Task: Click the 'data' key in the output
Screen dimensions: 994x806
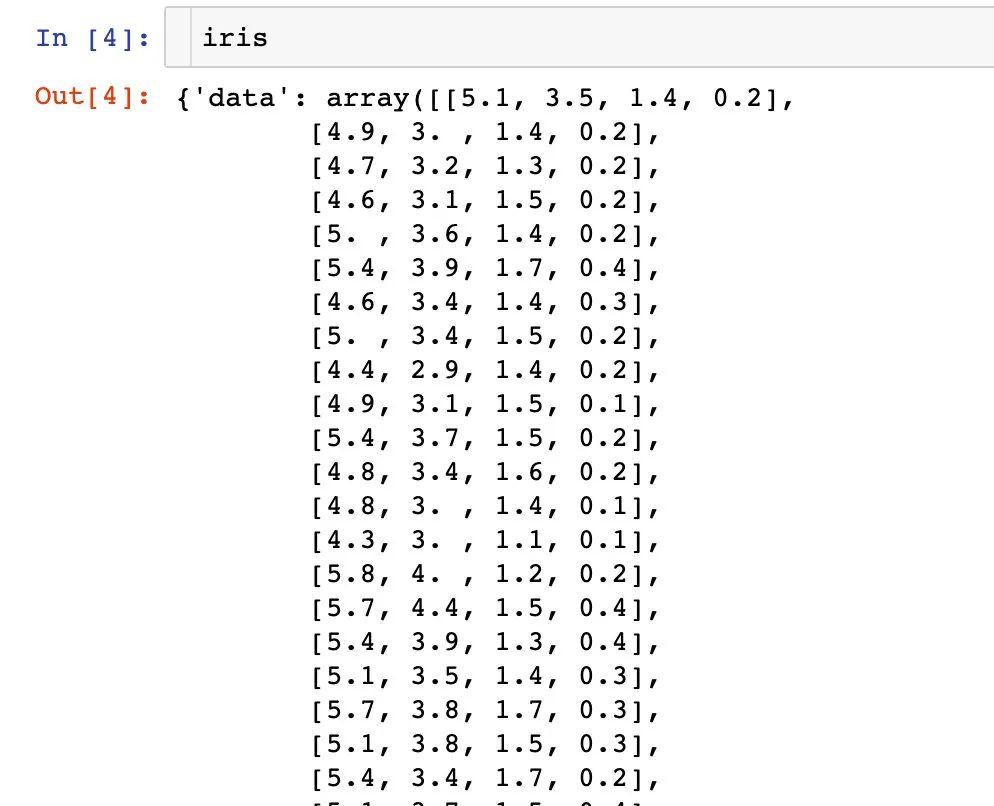Action: point(246,98)
